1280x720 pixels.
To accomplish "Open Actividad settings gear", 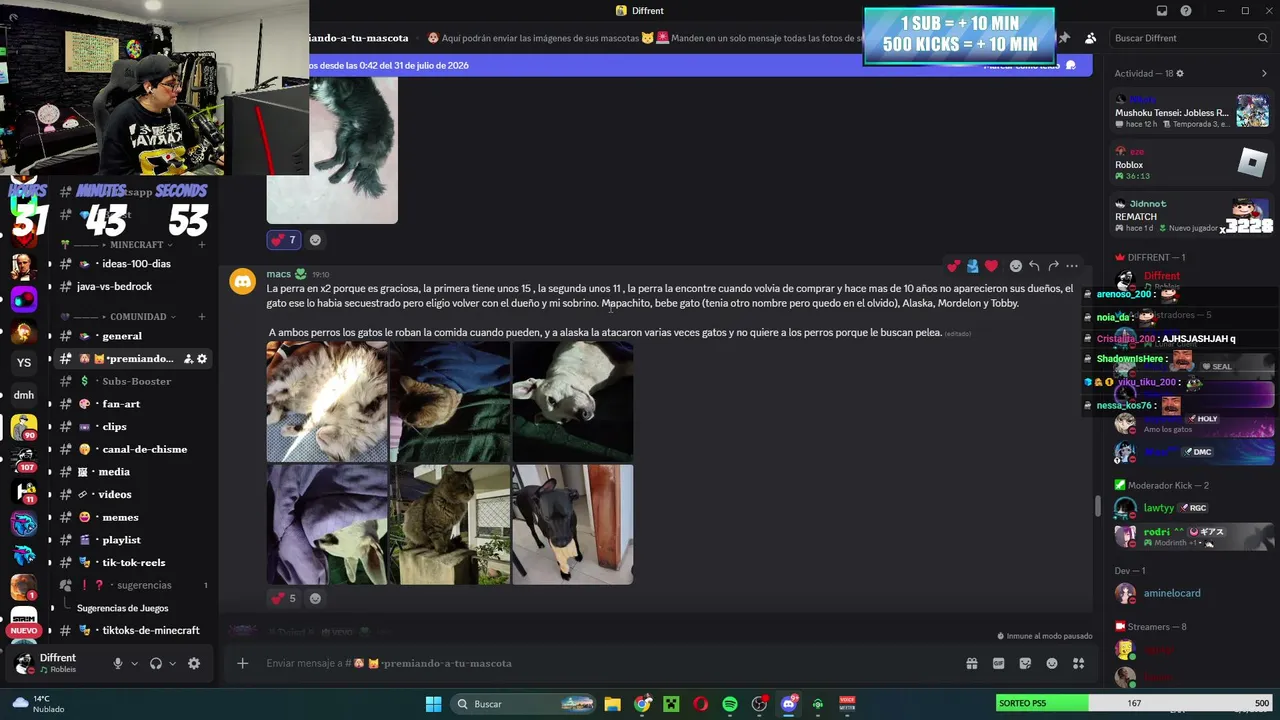I will pyautogui.click(x=1180, y=73).
